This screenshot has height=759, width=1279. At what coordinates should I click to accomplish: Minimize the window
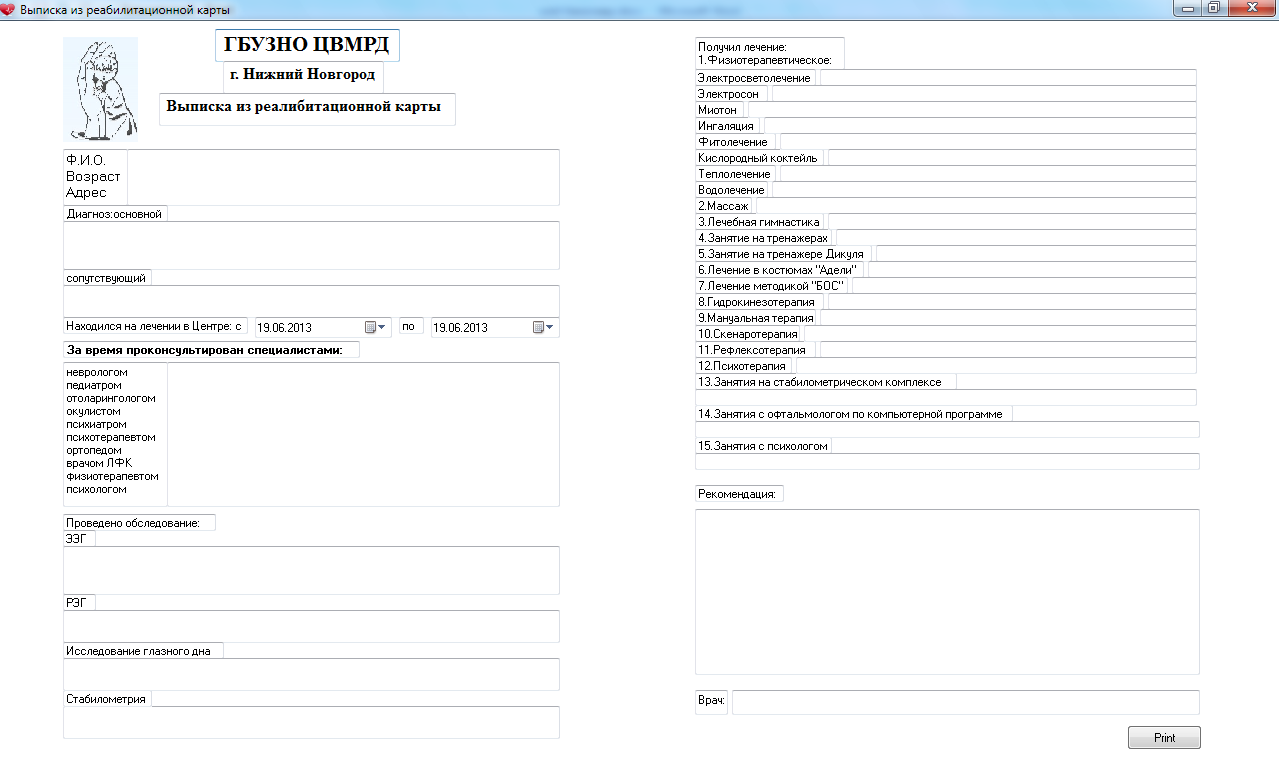click(x=1188, y=8)
